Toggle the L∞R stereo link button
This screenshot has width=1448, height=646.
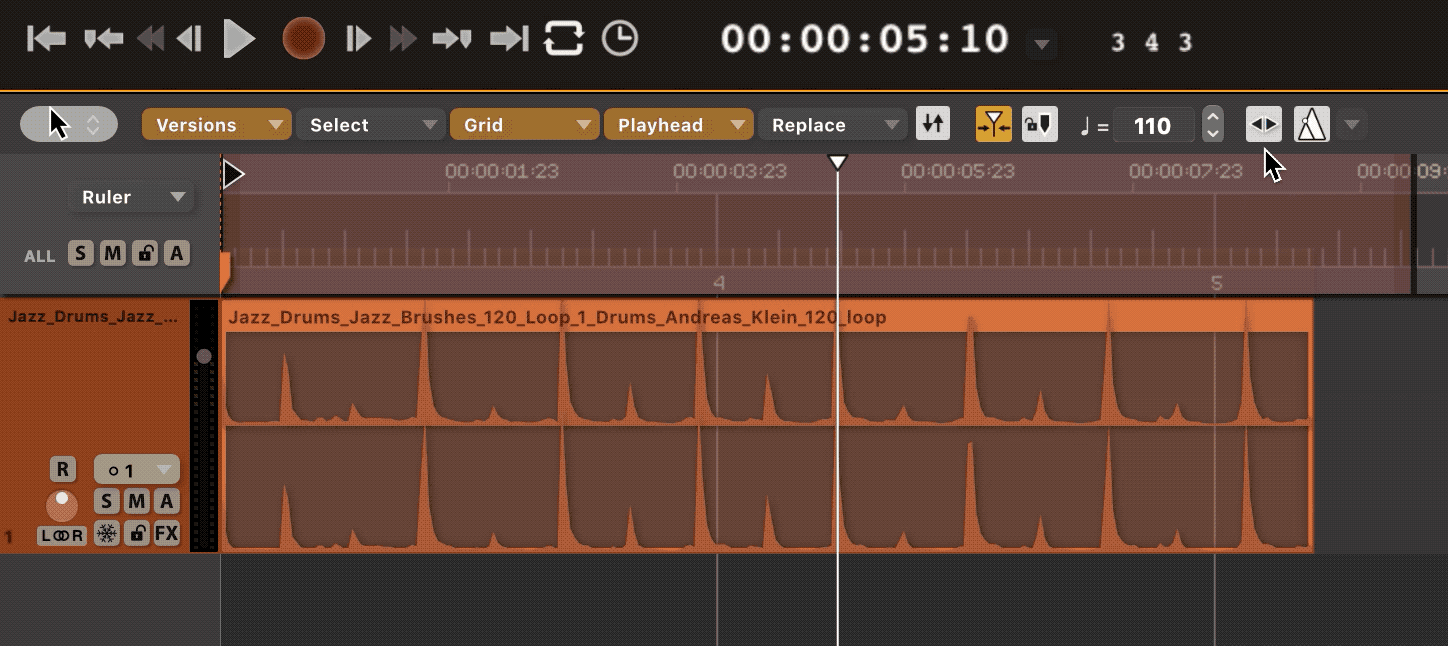coord(62,535)
